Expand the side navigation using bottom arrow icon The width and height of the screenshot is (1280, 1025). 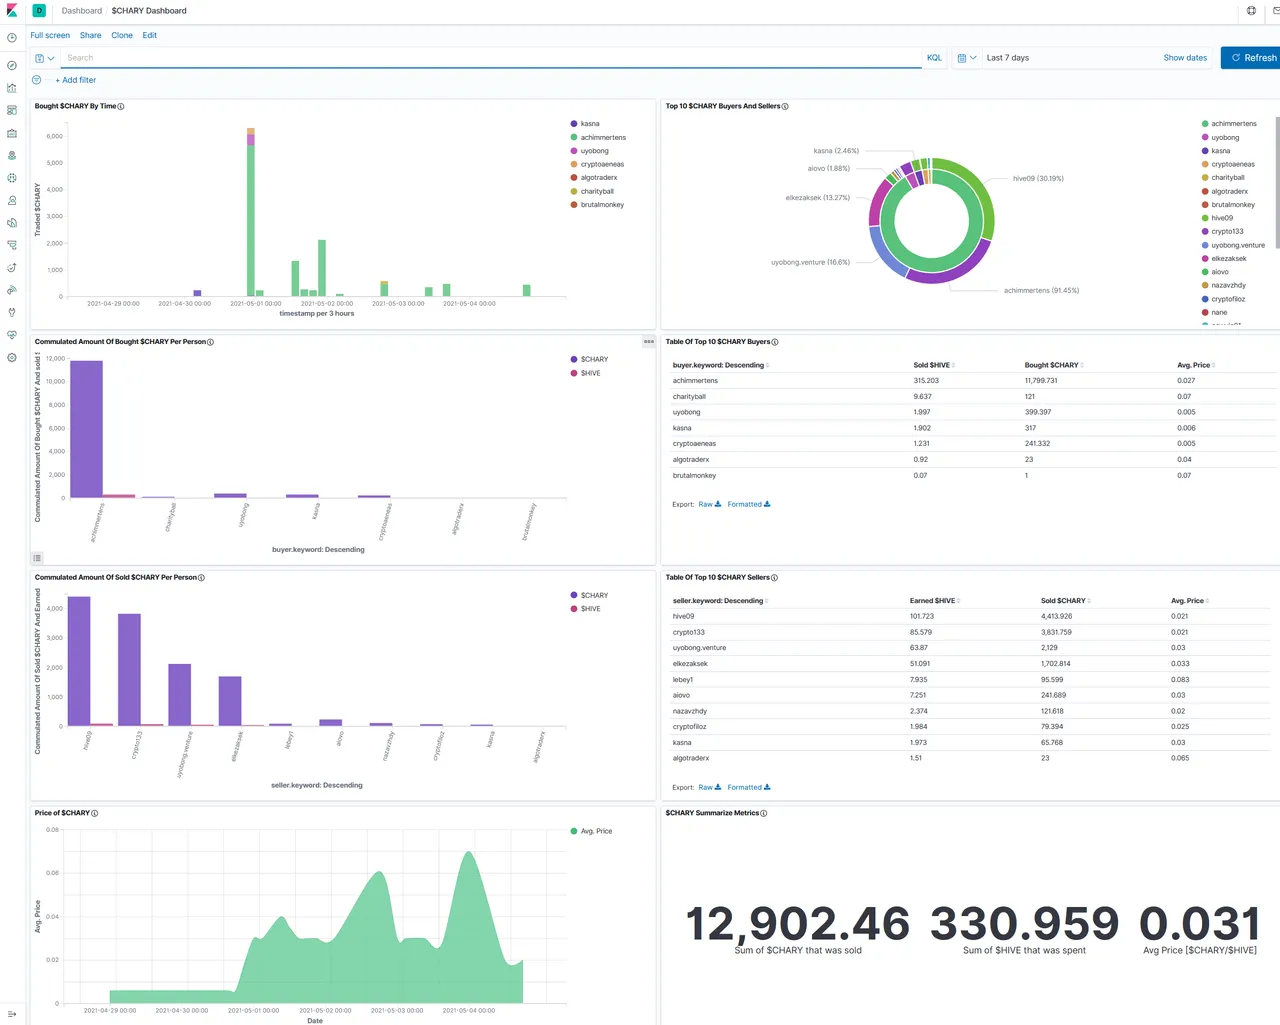[12, 1013]
